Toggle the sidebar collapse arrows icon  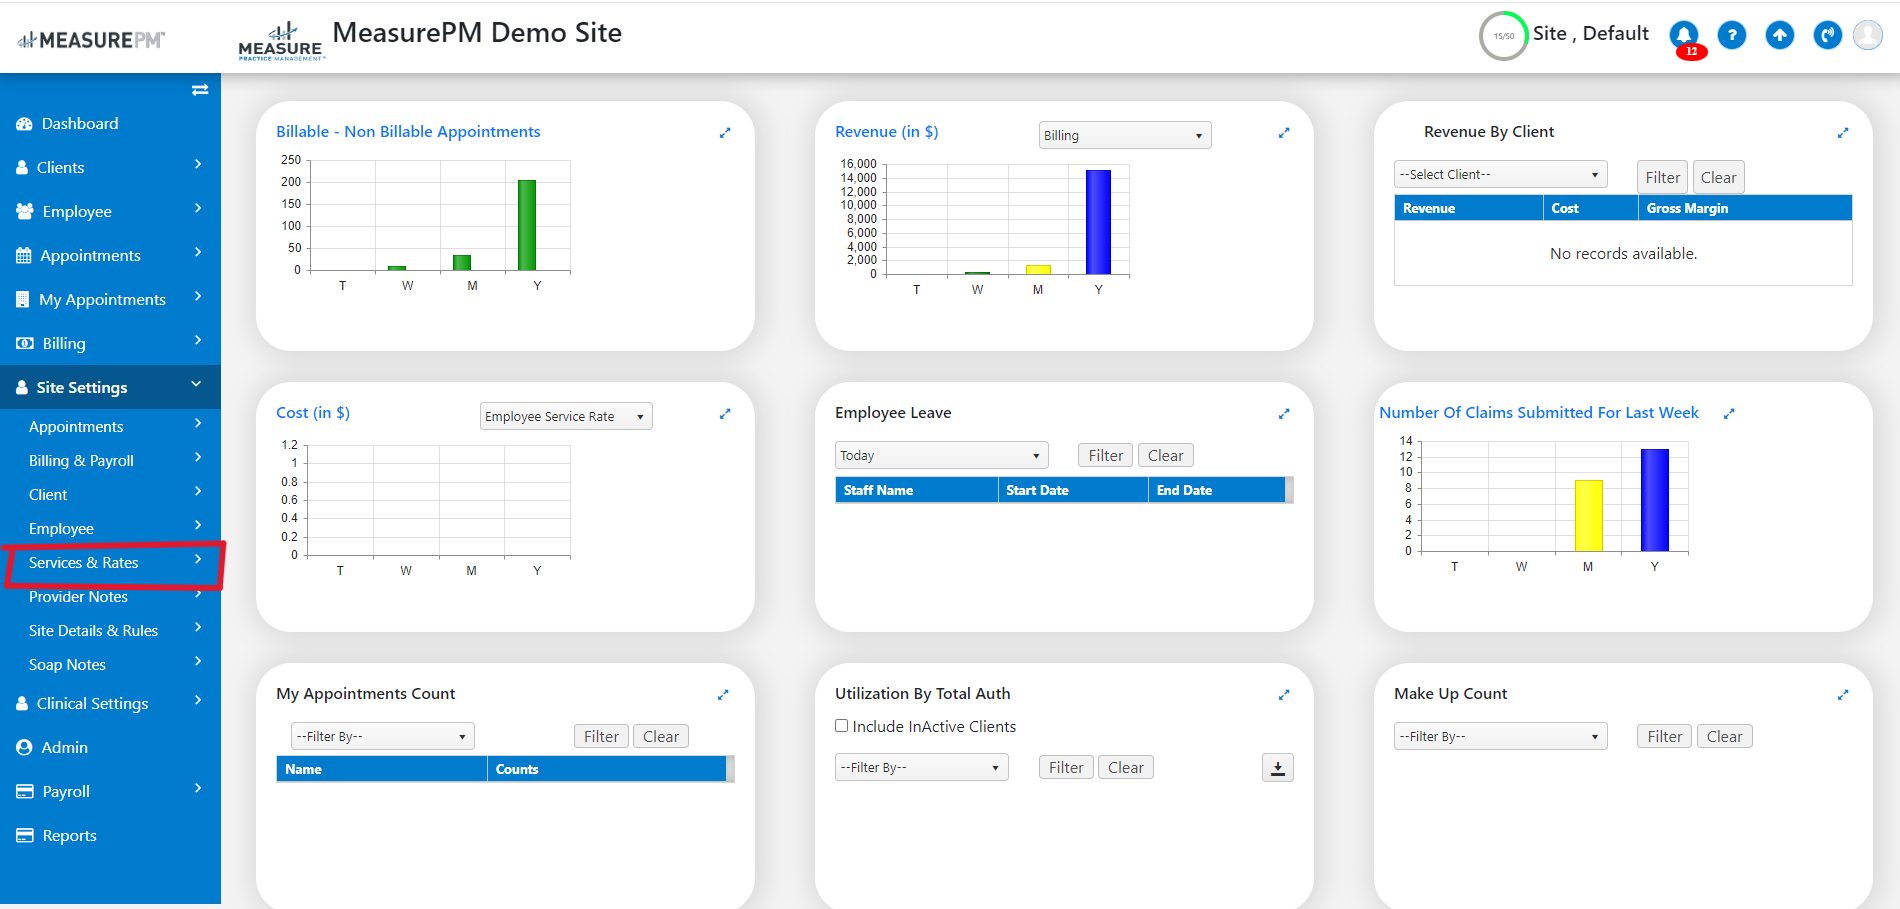200,90
